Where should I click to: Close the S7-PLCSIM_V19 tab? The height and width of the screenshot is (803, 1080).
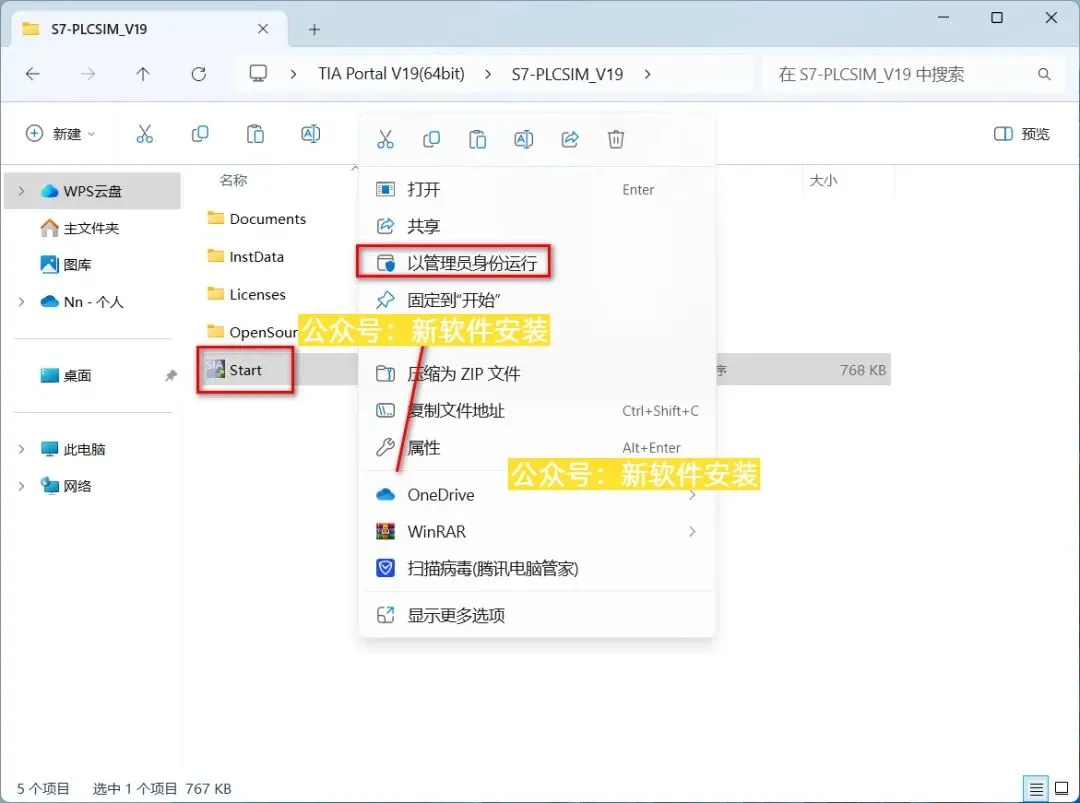point(263,29)
